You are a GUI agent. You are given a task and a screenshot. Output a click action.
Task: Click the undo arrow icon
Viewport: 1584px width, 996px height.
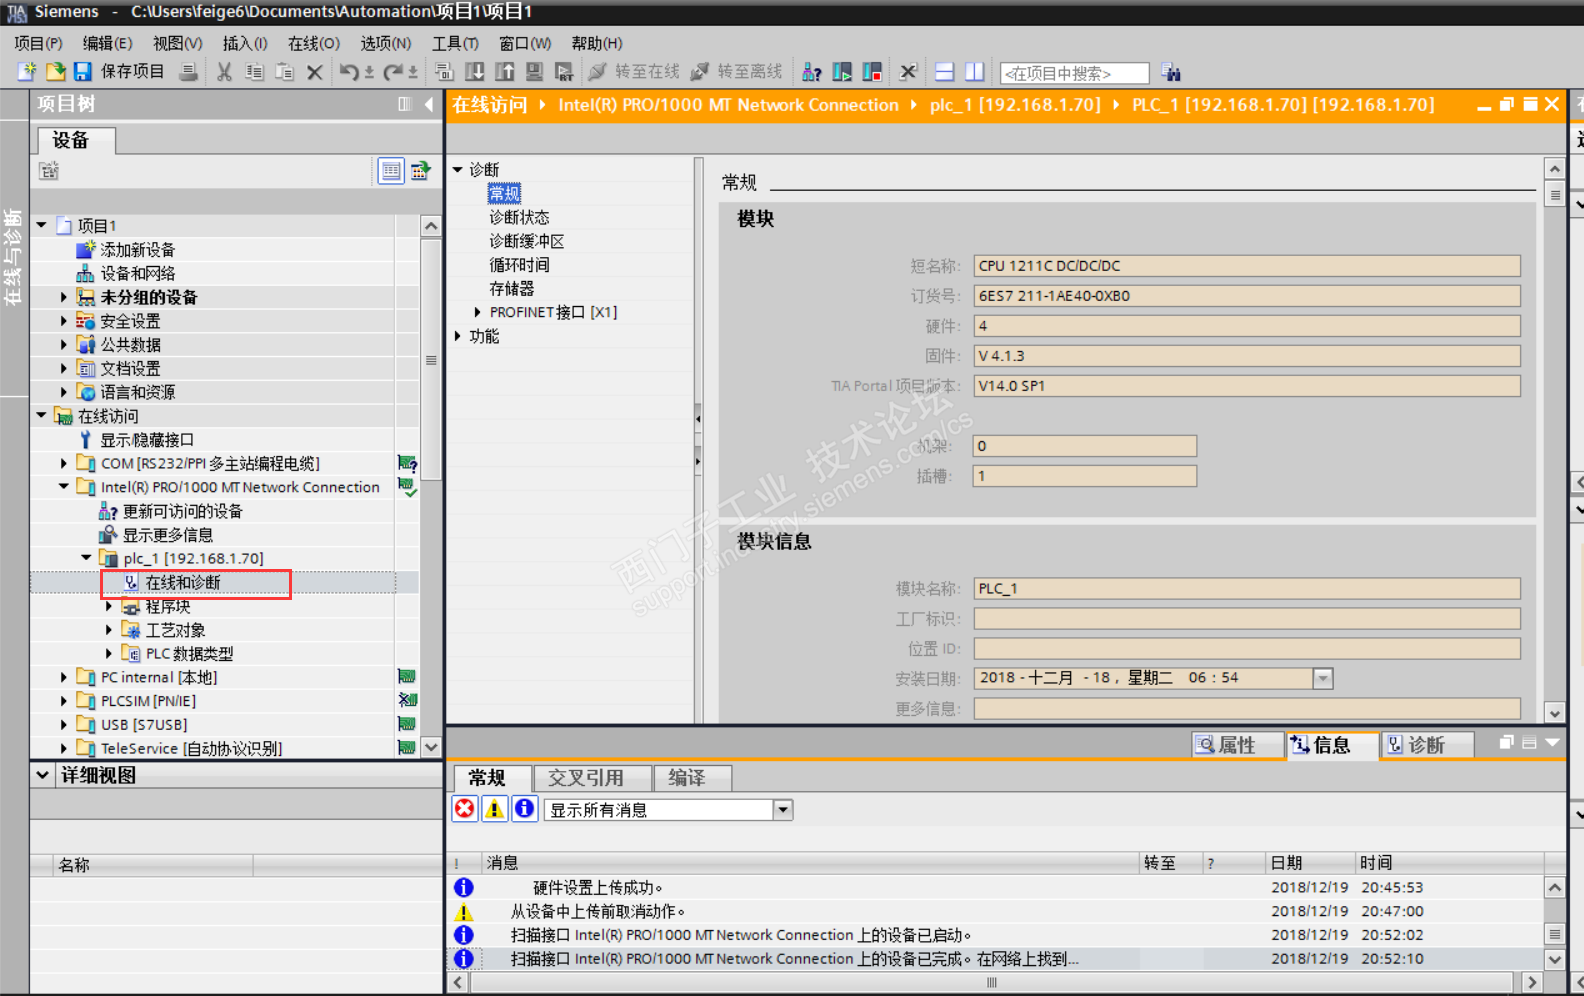pyautogui.click(x=349, y=72)
